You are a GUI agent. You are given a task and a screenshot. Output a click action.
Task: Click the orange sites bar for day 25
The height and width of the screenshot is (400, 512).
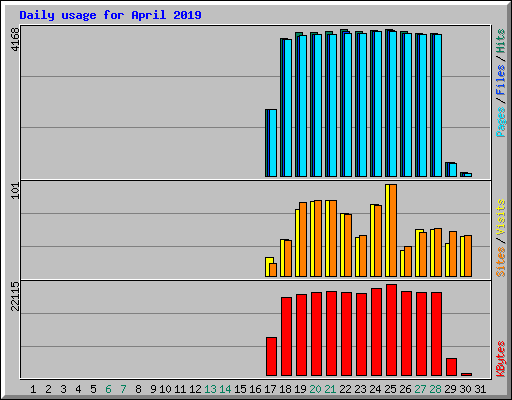393,230
